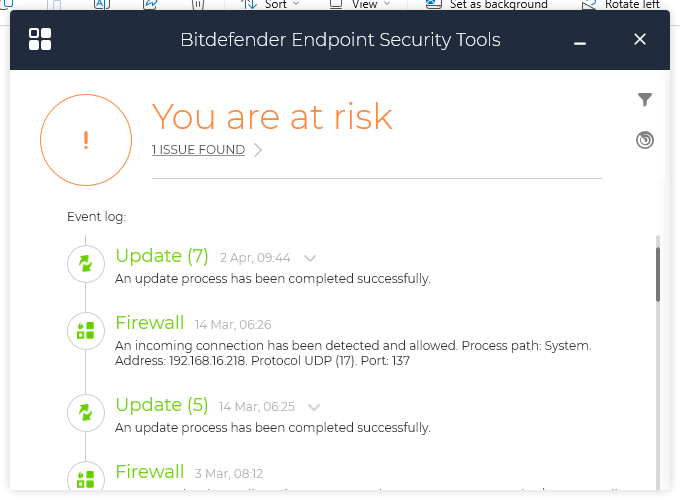
Task: Select the Firewall 14 Mar event title
Action: 150,323
